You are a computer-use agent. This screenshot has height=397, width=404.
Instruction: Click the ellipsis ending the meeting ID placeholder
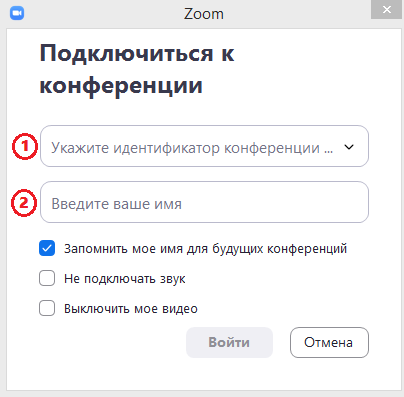328,151
